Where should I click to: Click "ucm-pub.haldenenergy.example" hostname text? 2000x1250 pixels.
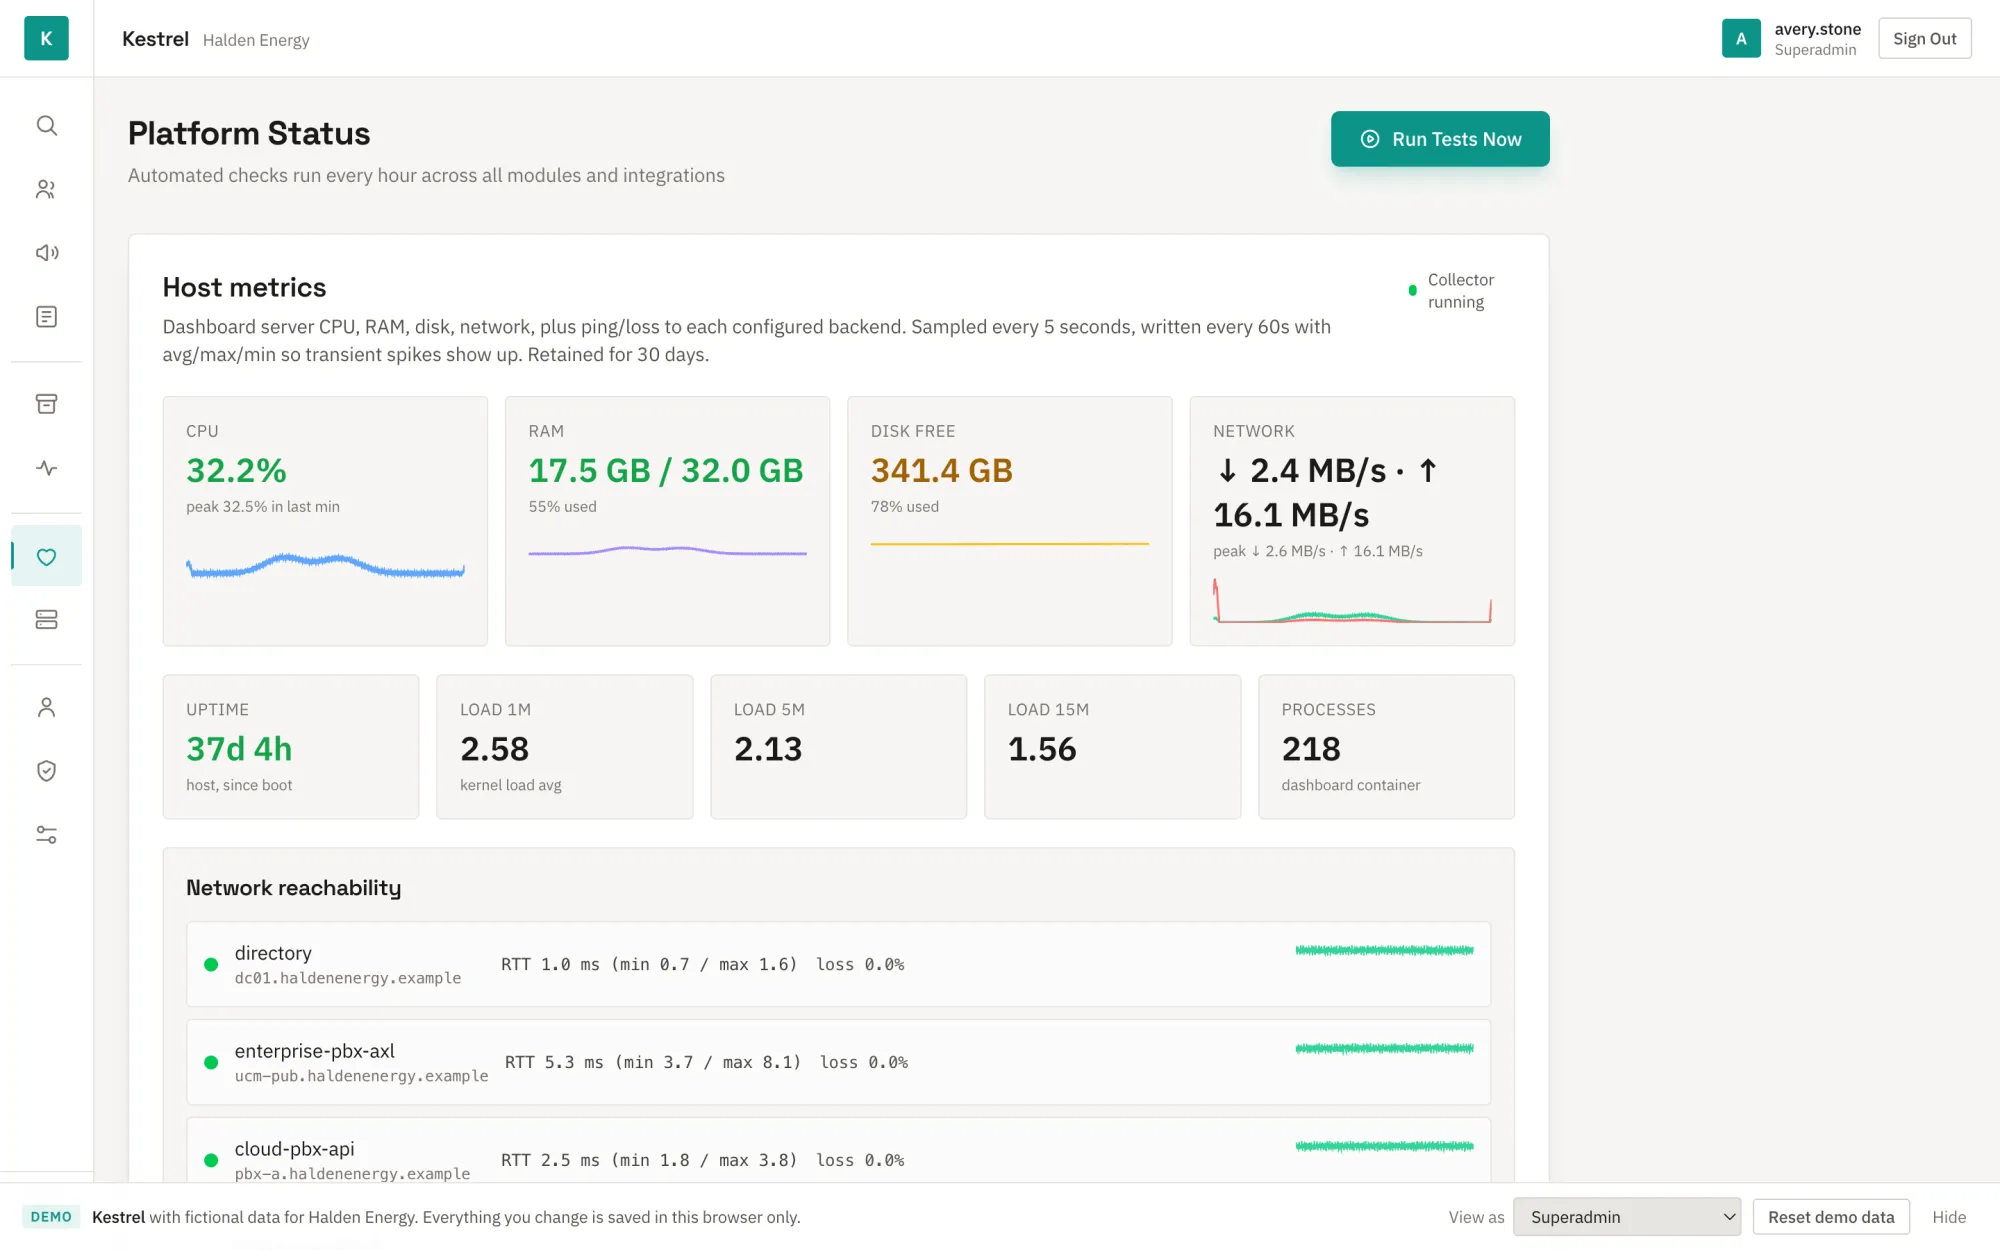(x=362, y=1076)
